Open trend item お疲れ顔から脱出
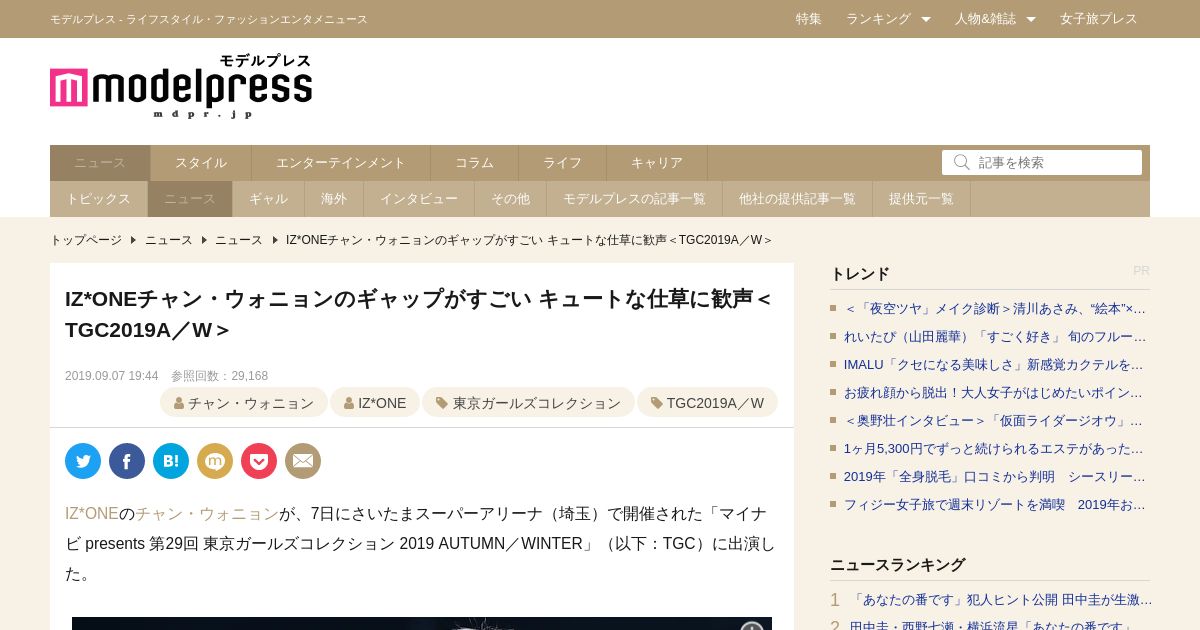This screenshot has width=1200, height=630. (x=995, y=393)
